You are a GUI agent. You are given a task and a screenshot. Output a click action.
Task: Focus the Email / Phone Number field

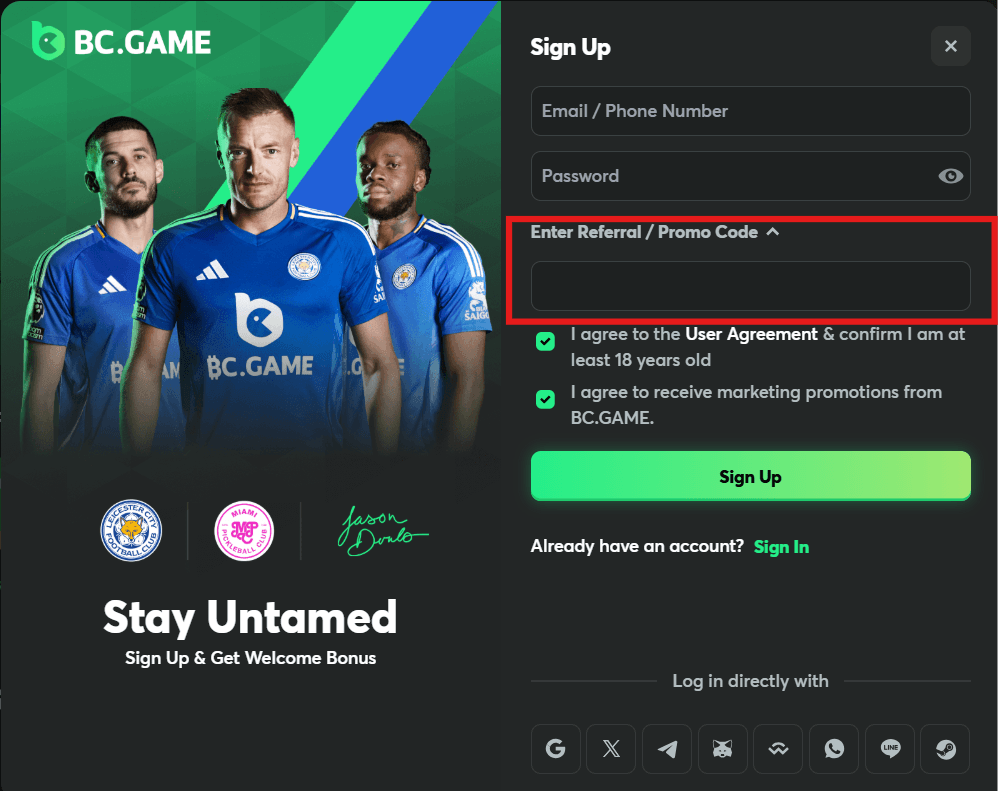pyautogui.click(x=750, y=111)
